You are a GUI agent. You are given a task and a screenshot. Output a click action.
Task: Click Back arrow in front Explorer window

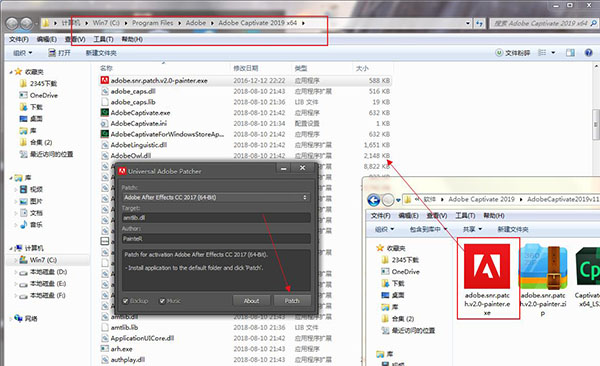coord(374,199)
